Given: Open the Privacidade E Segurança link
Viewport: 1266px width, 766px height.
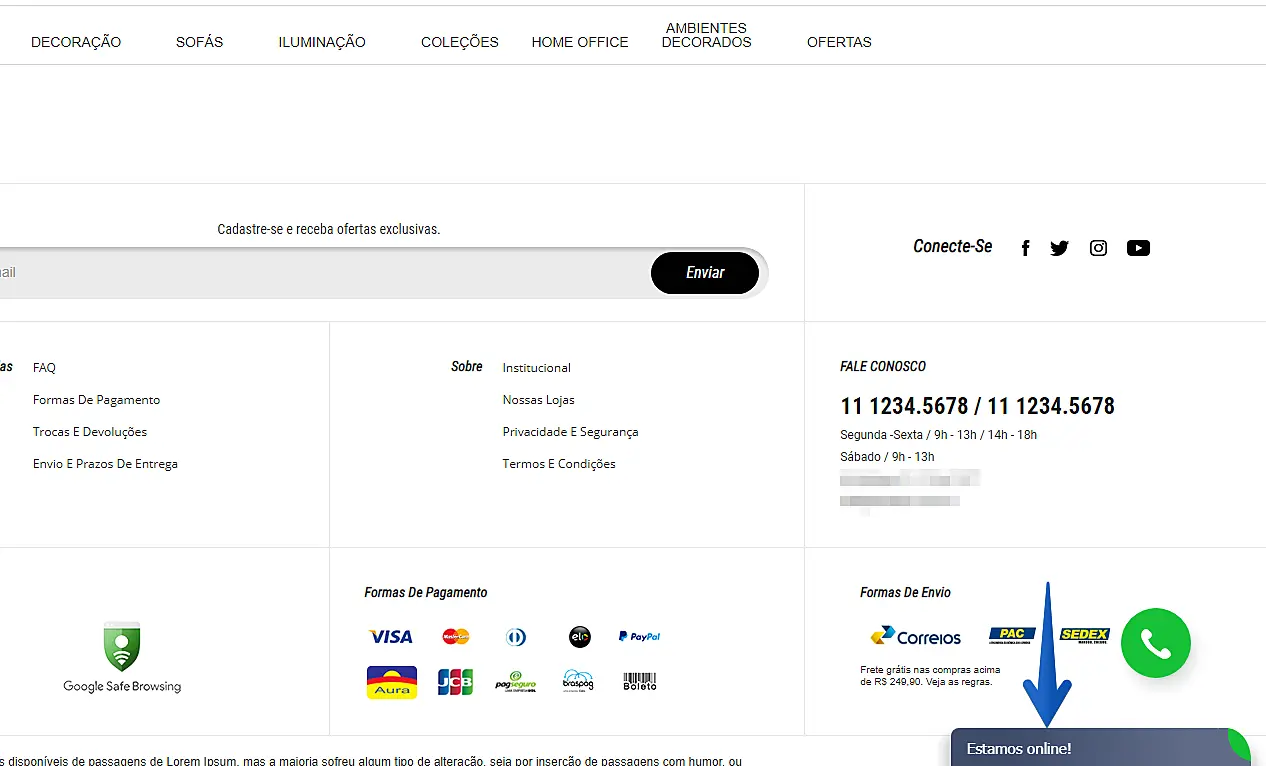Looking at the screenshot, I should [x=570, y=432].
